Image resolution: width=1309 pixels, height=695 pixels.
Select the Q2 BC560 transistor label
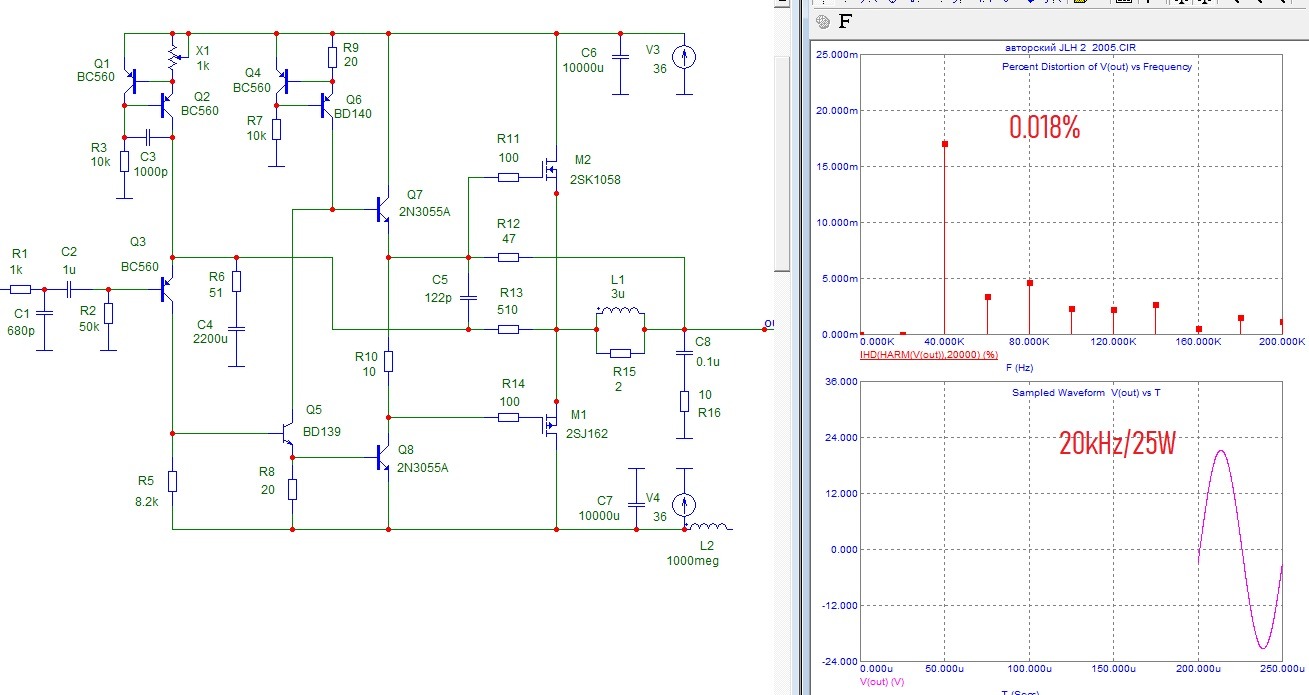pyautogui.click(x=200, y=104)
